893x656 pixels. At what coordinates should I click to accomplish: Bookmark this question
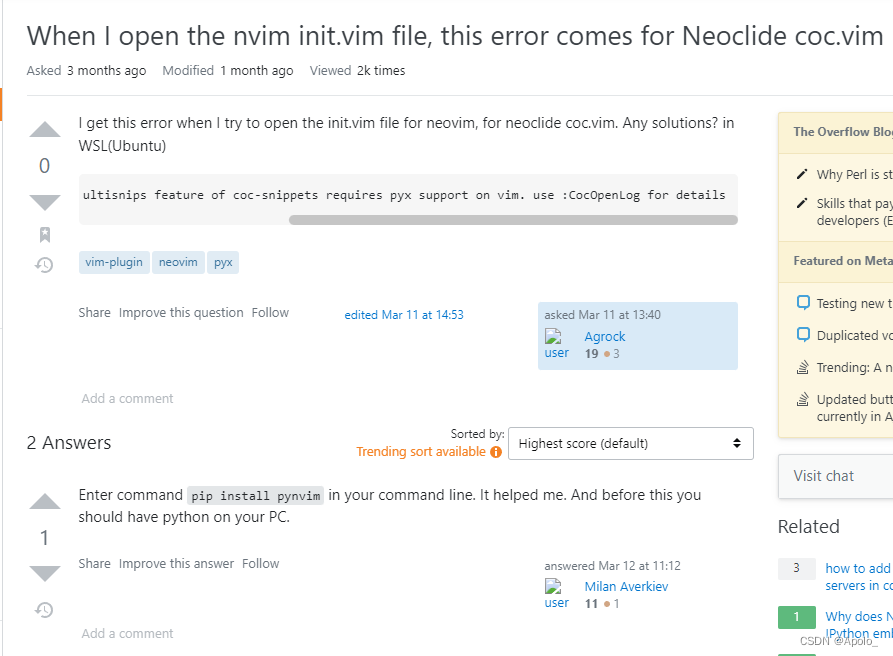44,233
